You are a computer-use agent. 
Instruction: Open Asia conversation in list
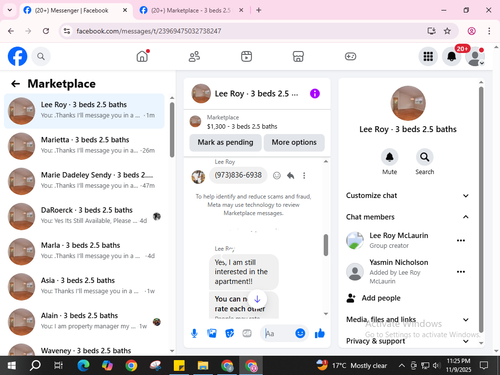84,287
